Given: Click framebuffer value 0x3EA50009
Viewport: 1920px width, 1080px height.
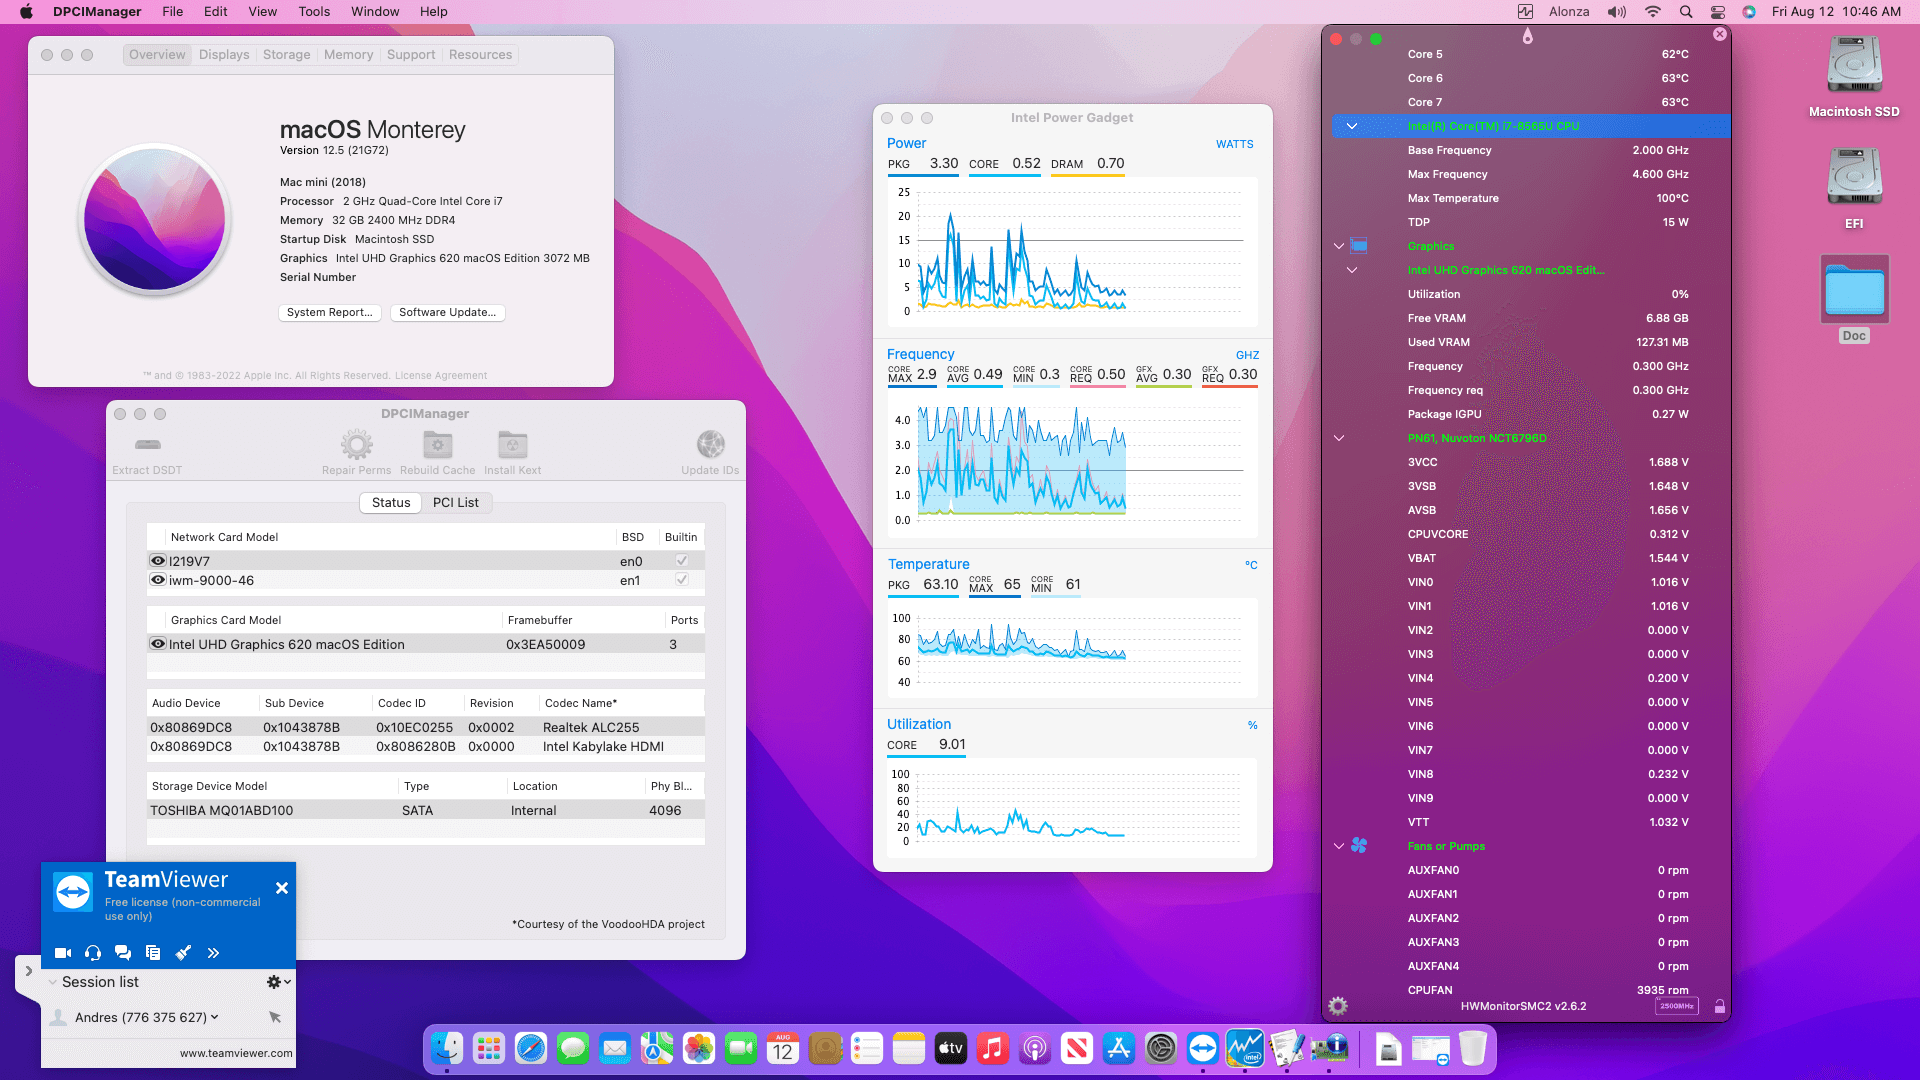Looking at the screenshot, I should point(545,644).
